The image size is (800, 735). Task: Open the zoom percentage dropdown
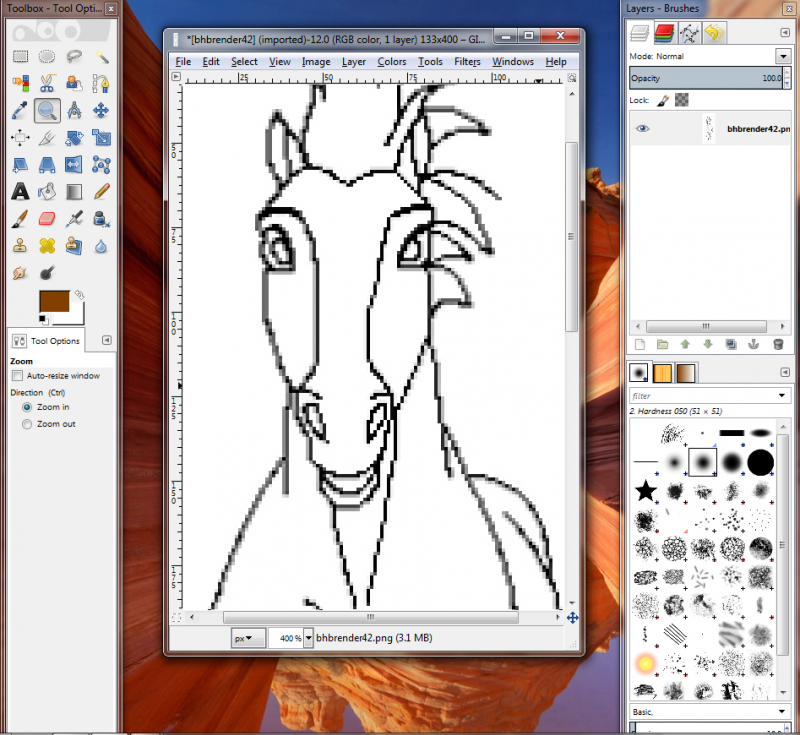pos(308,638)
